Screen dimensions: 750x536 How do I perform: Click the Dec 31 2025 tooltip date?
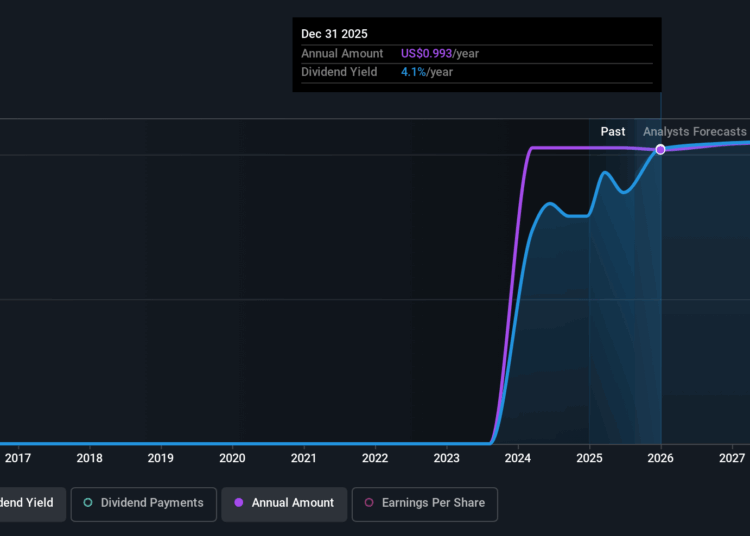[334, 34]
